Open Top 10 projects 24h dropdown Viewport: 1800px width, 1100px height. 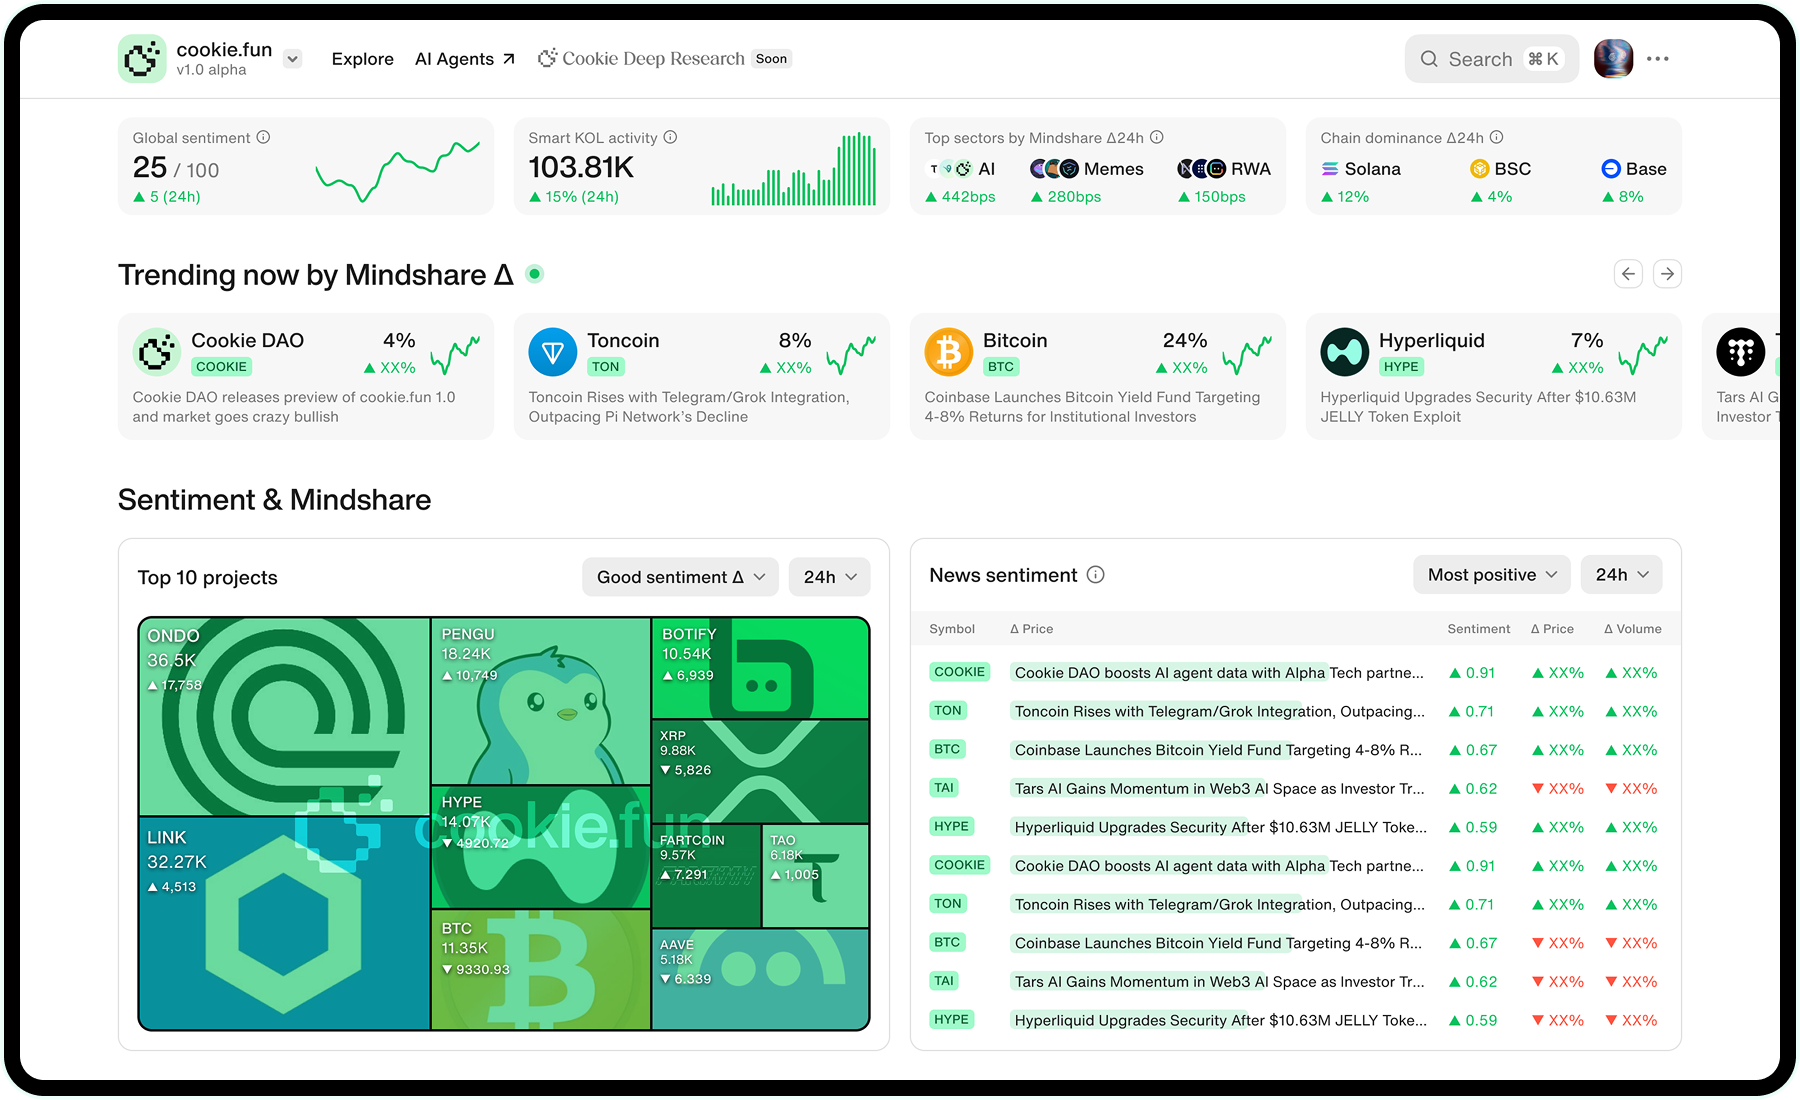click(830, 577)
